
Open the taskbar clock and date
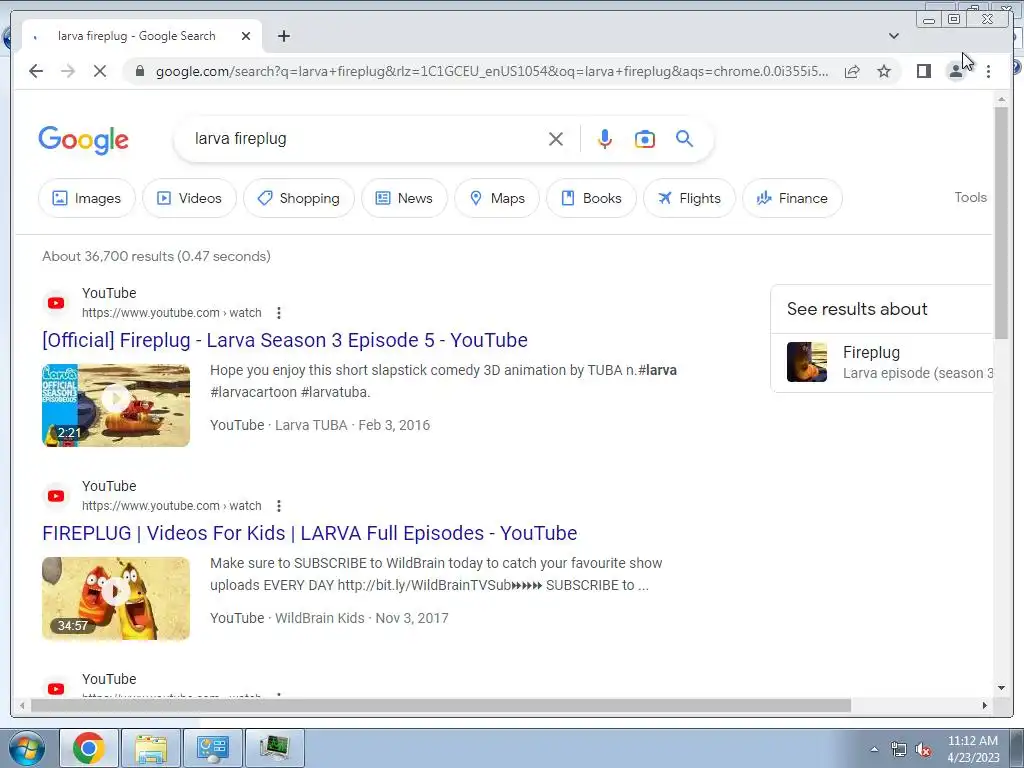pos(973,749)
